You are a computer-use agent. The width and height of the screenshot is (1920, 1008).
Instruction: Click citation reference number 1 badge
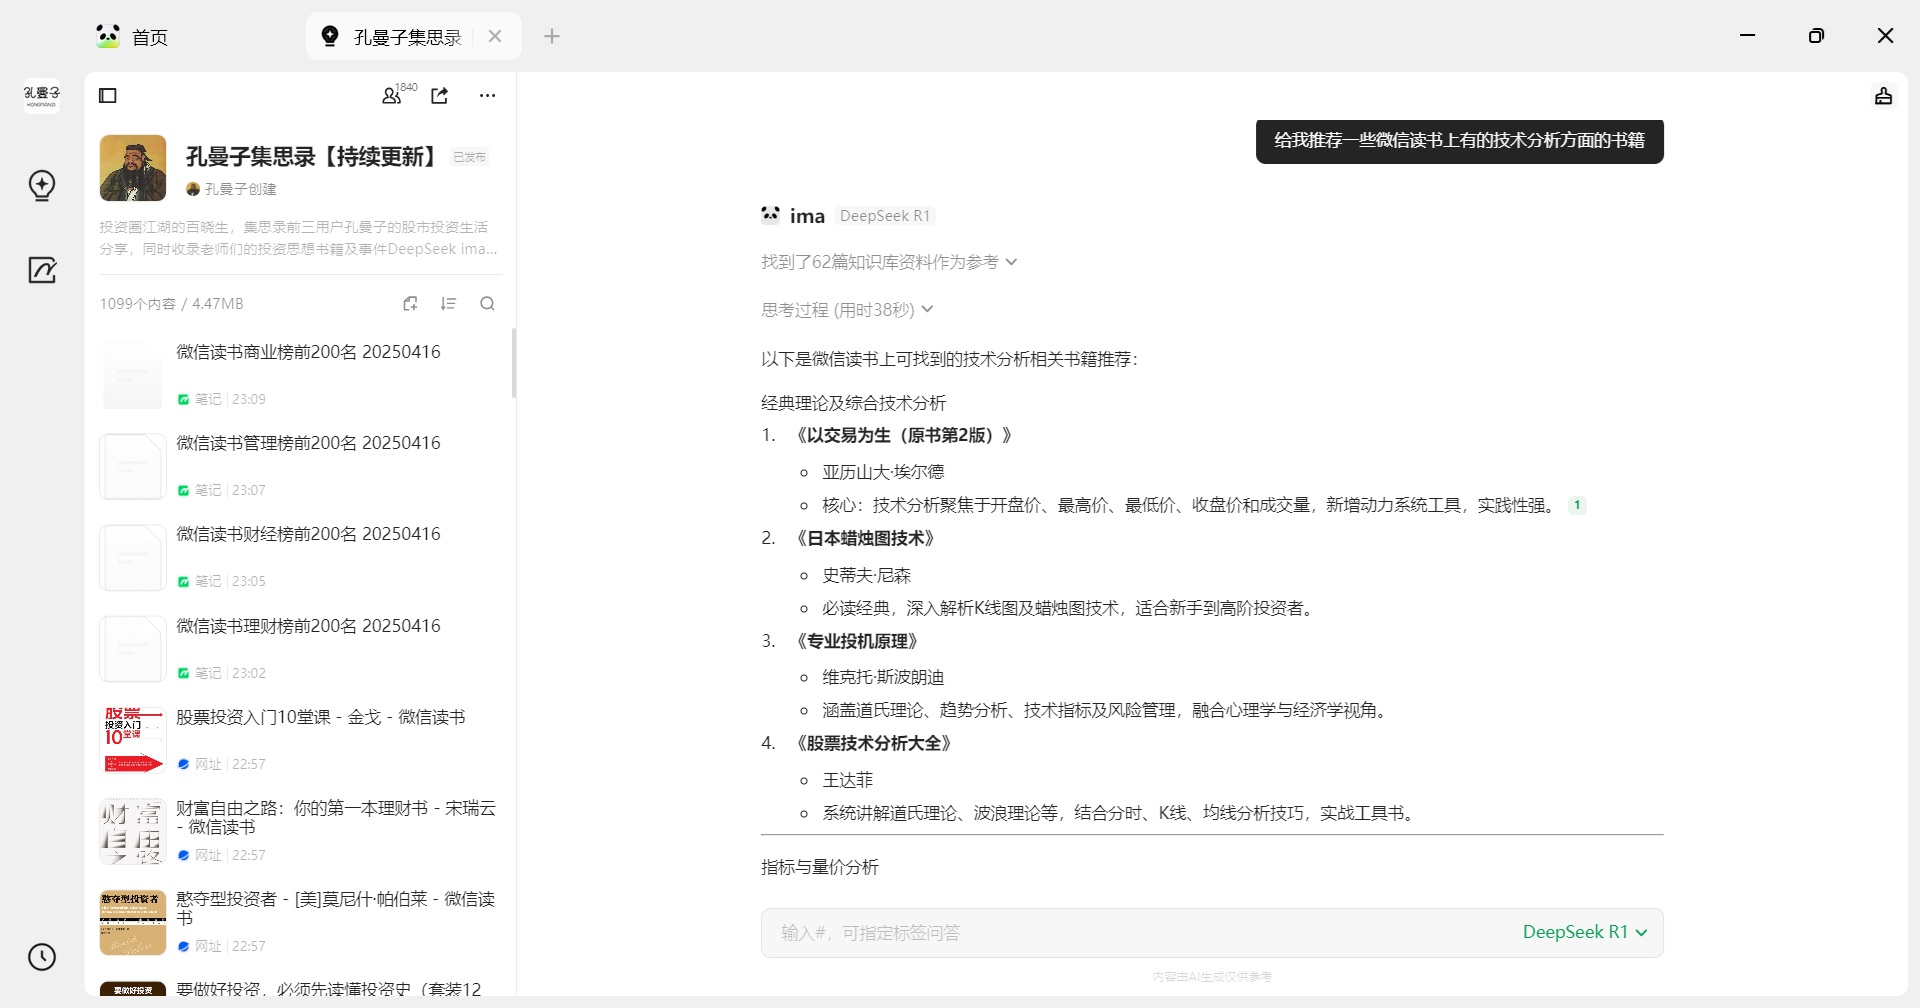coord(1577,505)
